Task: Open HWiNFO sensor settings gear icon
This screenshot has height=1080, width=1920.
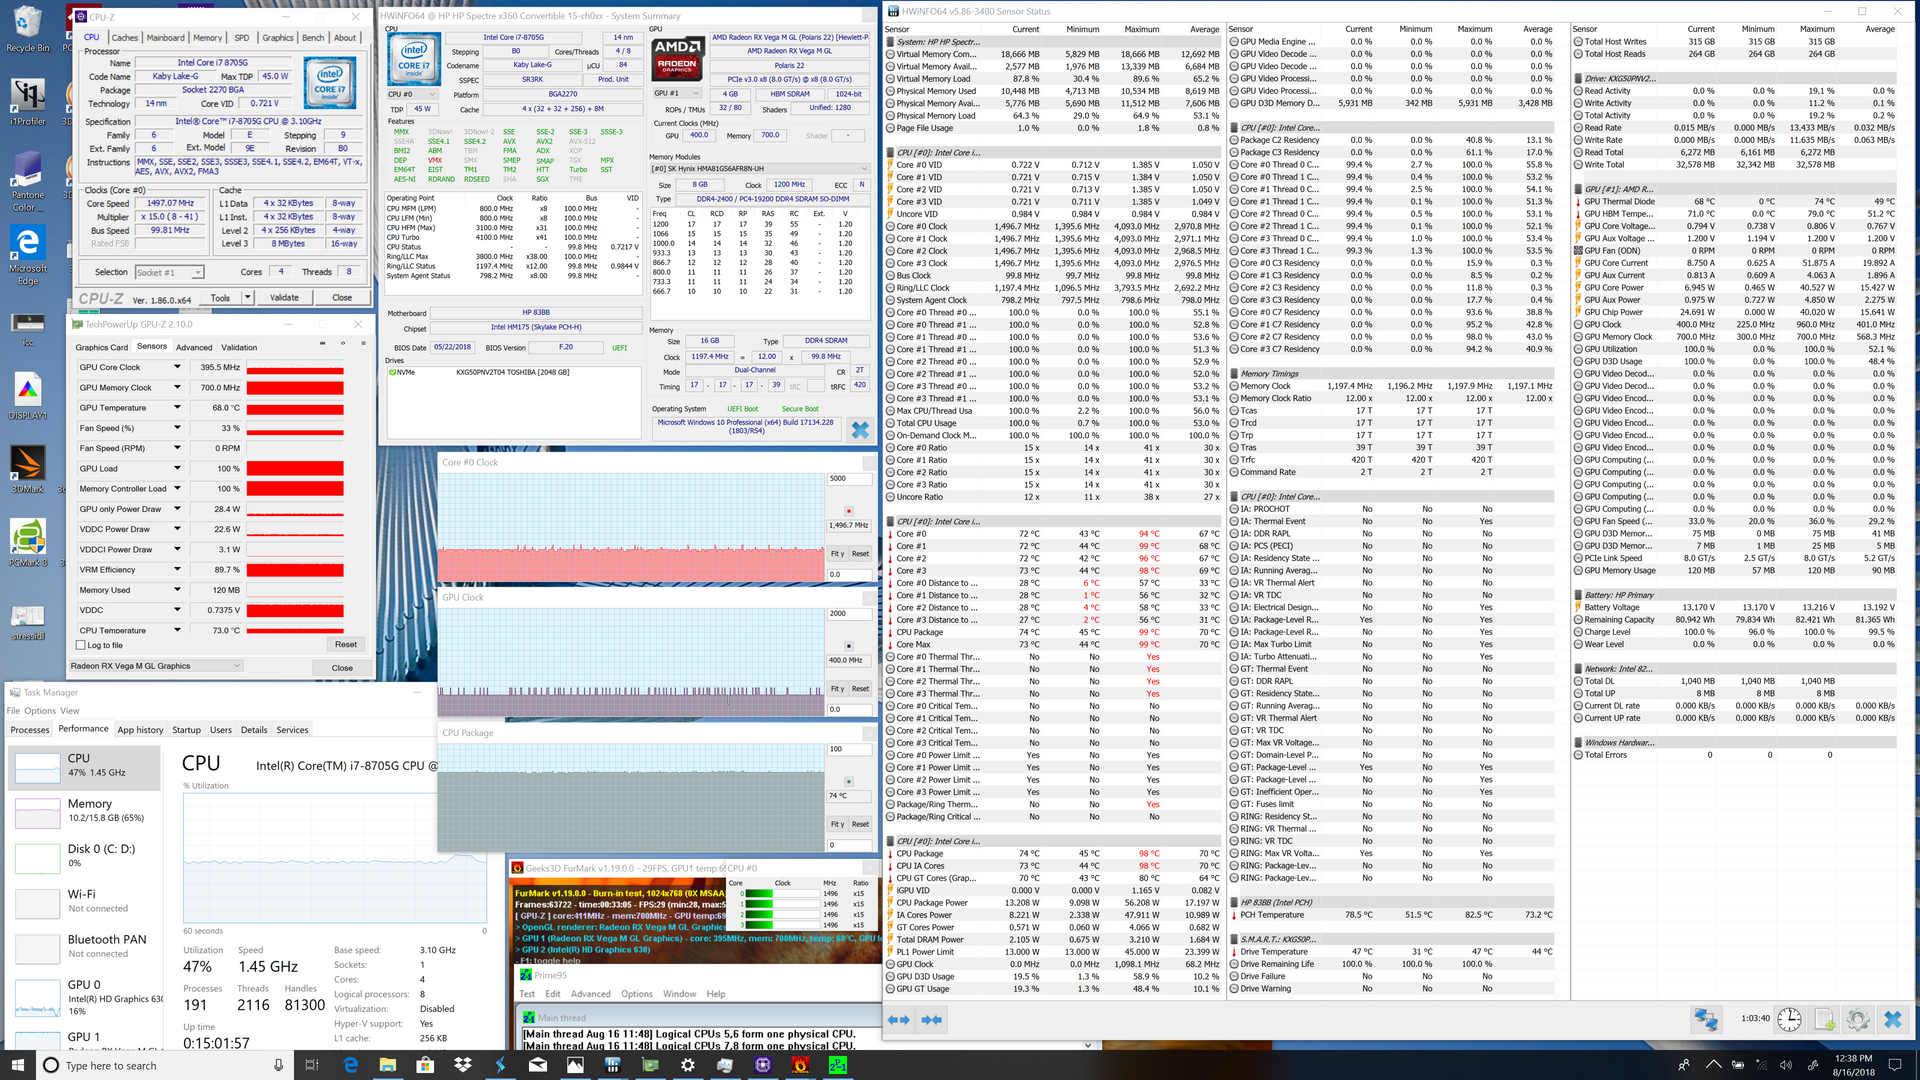Action: point(1857,1019)
